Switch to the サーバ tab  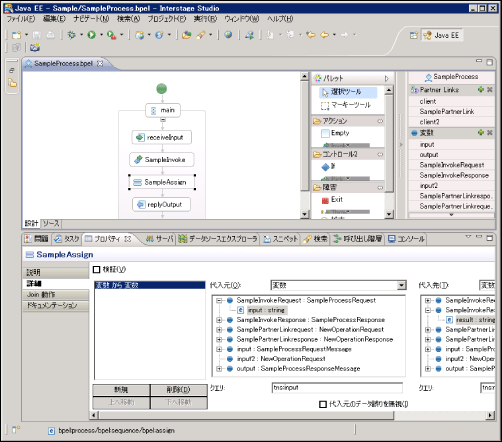(160, 239)
